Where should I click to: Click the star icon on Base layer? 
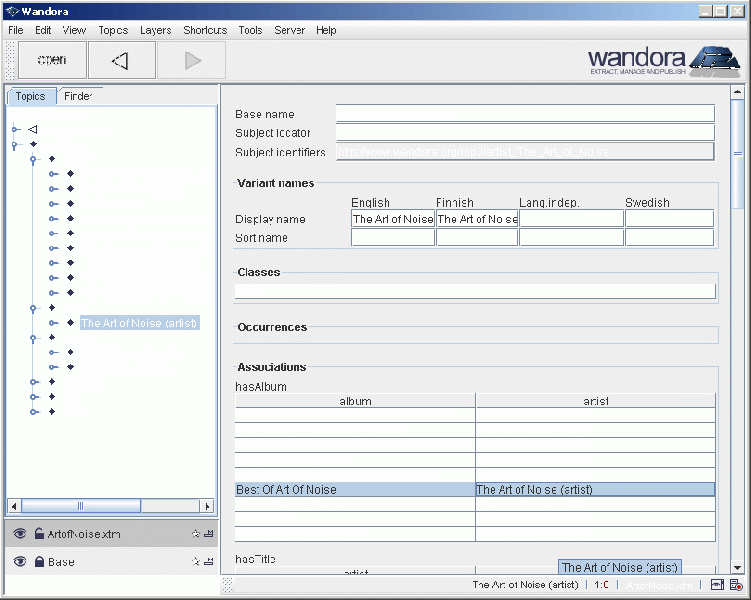point(195,562)
